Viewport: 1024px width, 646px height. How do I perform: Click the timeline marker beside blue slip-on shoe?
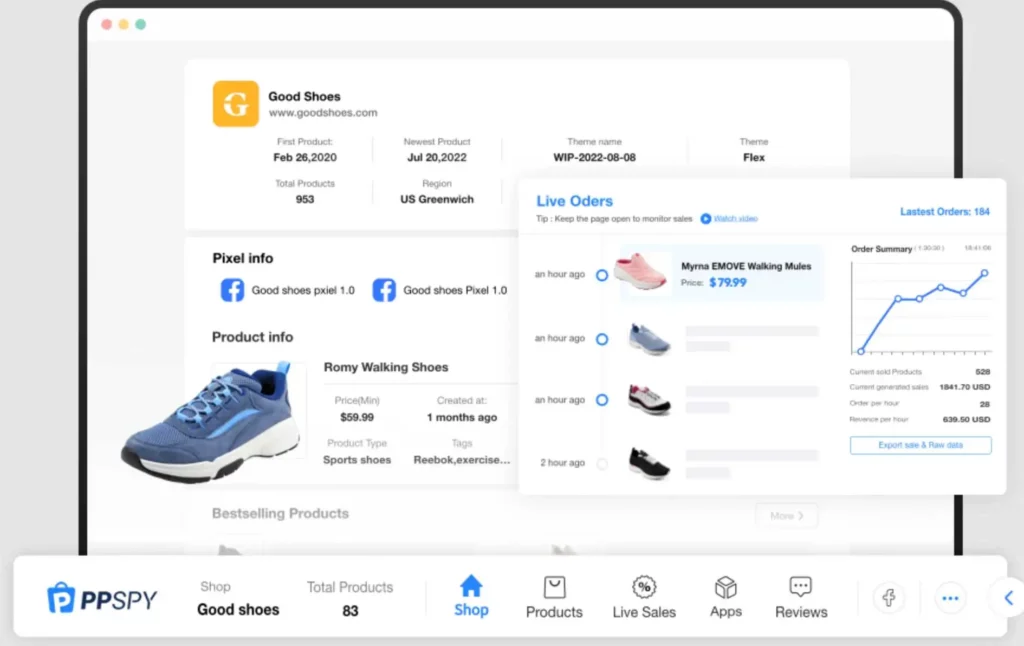[601, 338]
